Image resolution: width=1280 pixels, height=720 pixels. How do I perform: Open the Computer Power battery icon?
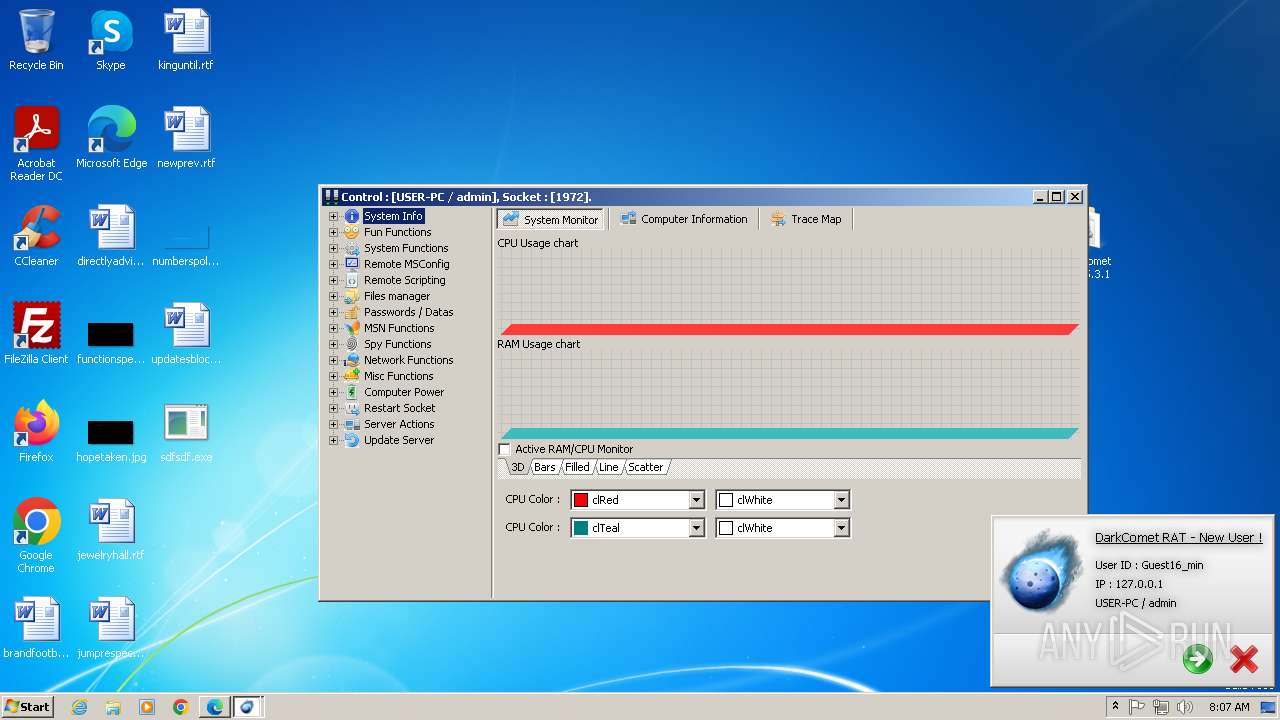pos(352,392)
